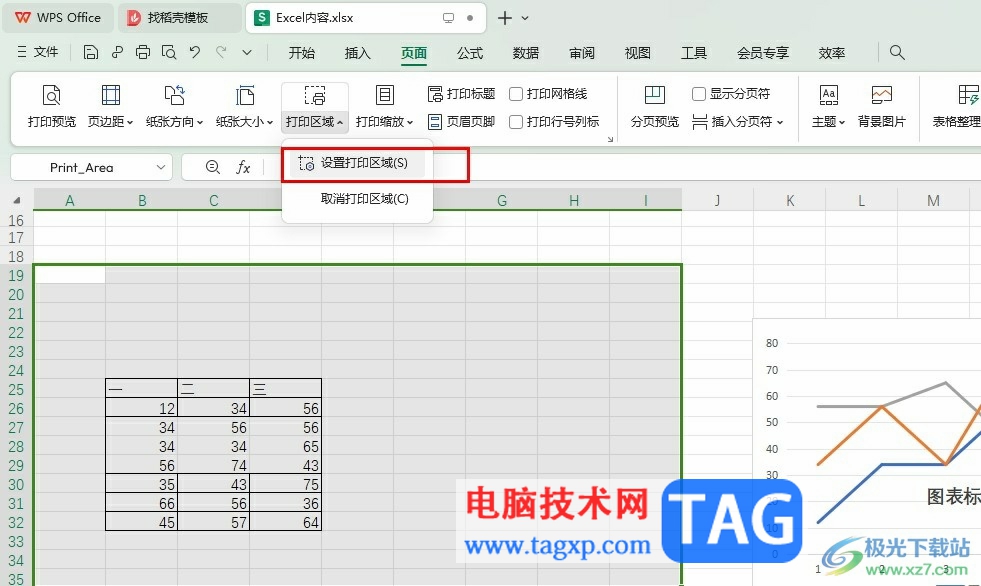This screenshot has width=981, height=586.
Task: Enable Print Gridlines (打印网格线) checkbox
Action: click(x=516, y=94)
